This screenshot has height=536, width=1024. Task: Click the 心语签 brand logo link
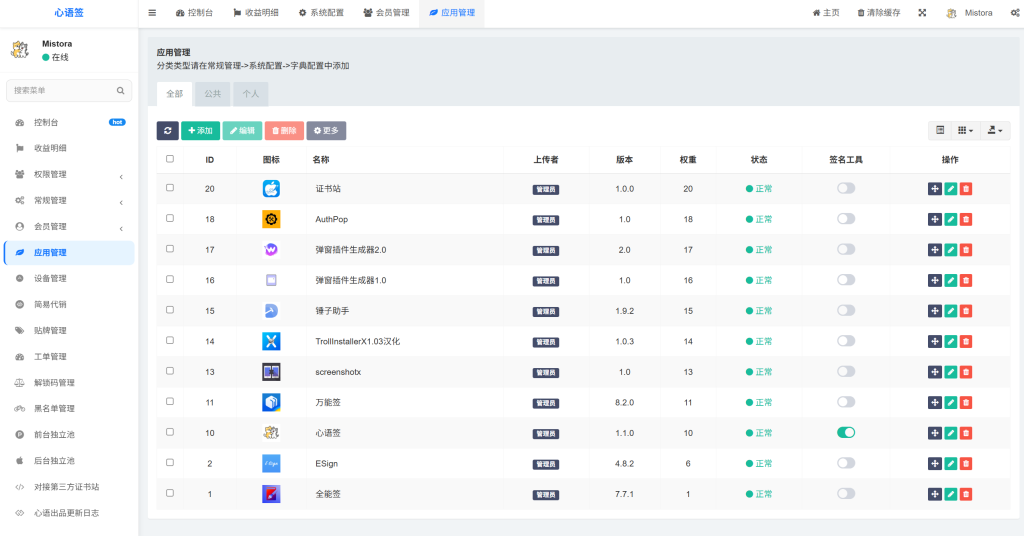coord(69,12)
